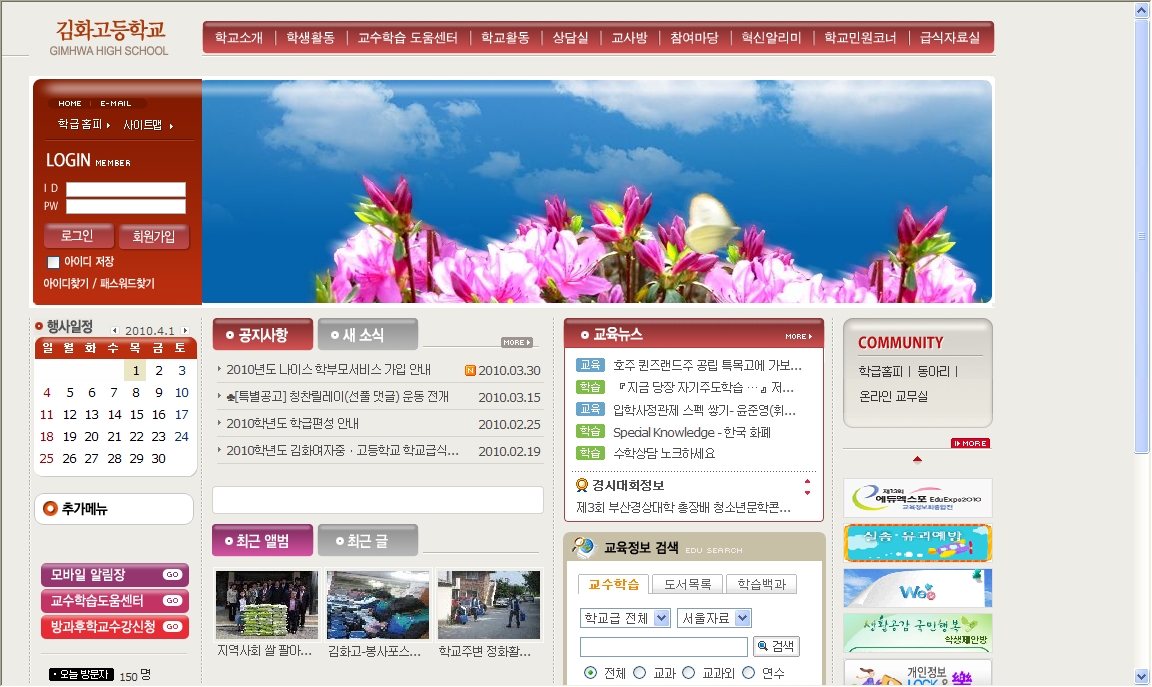Click red MORE badge under Community box

pyautogui.click(x=970, y=443)
